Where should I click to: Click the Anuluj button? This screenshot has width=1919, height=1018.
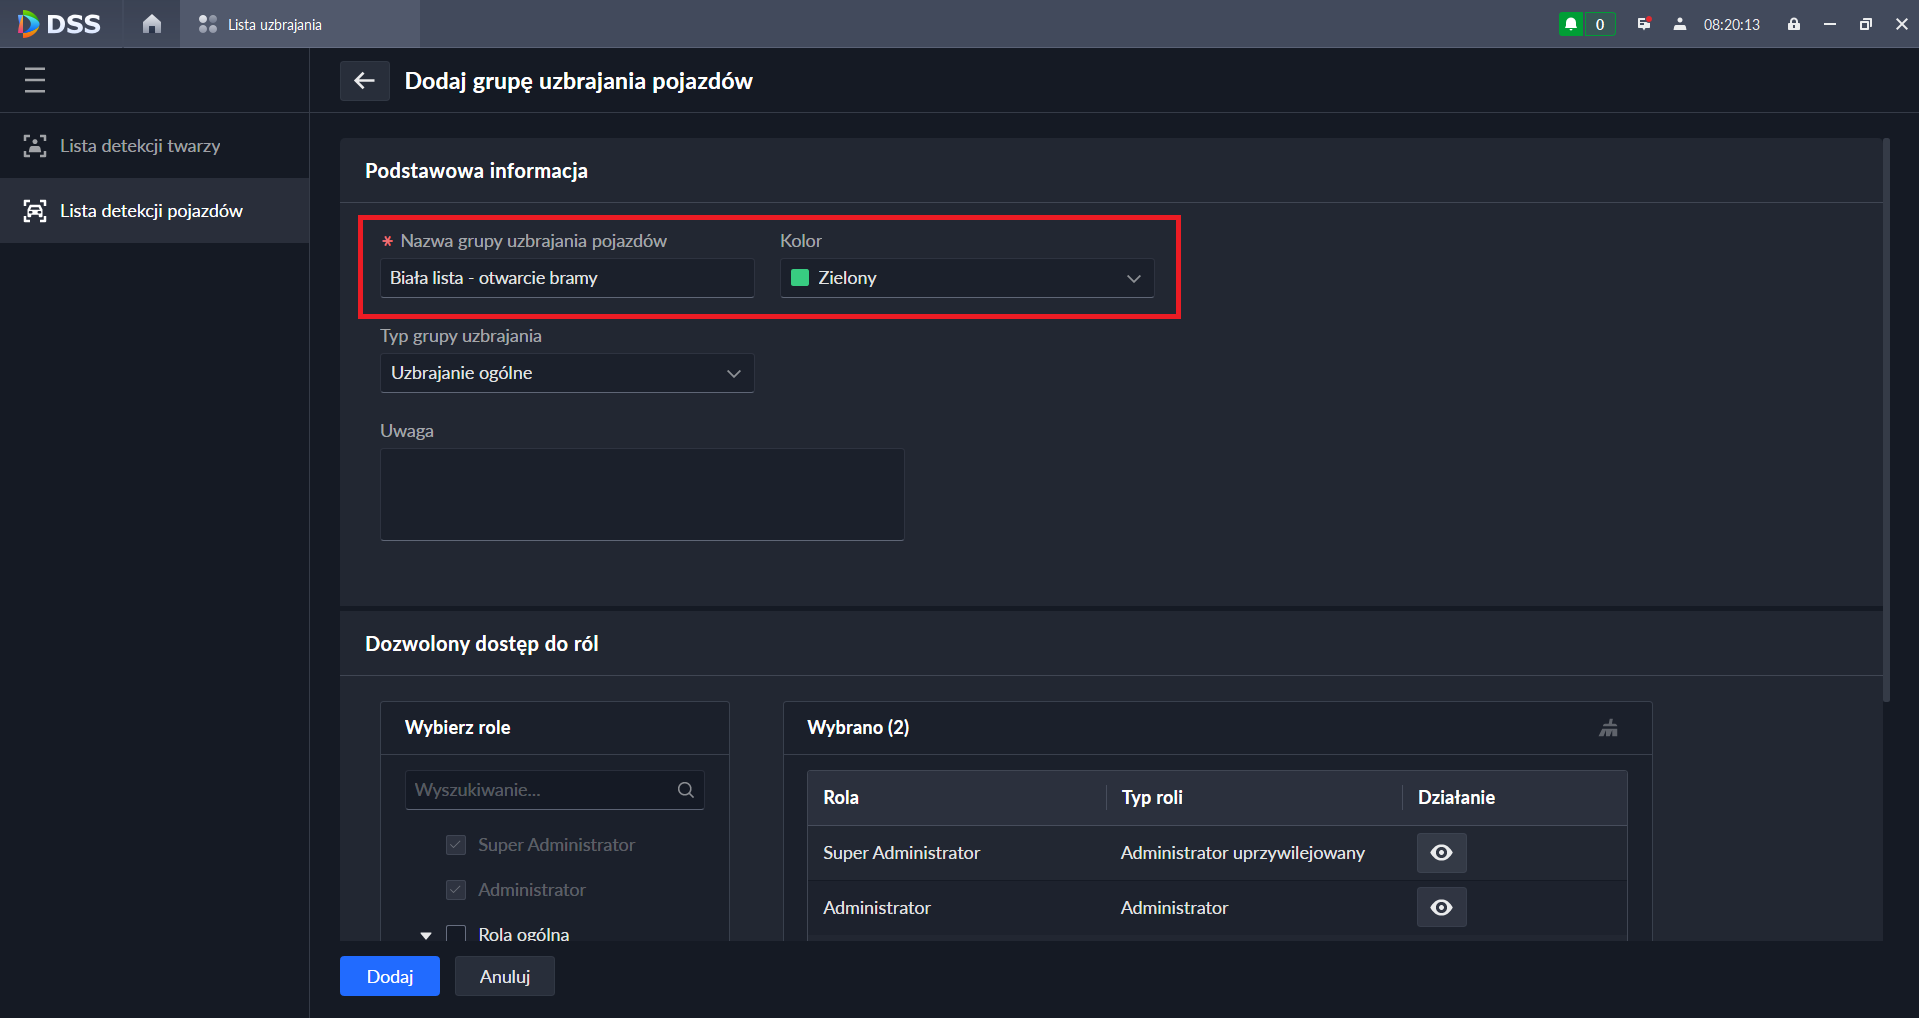pyautogui.click(x=504, y=976)
